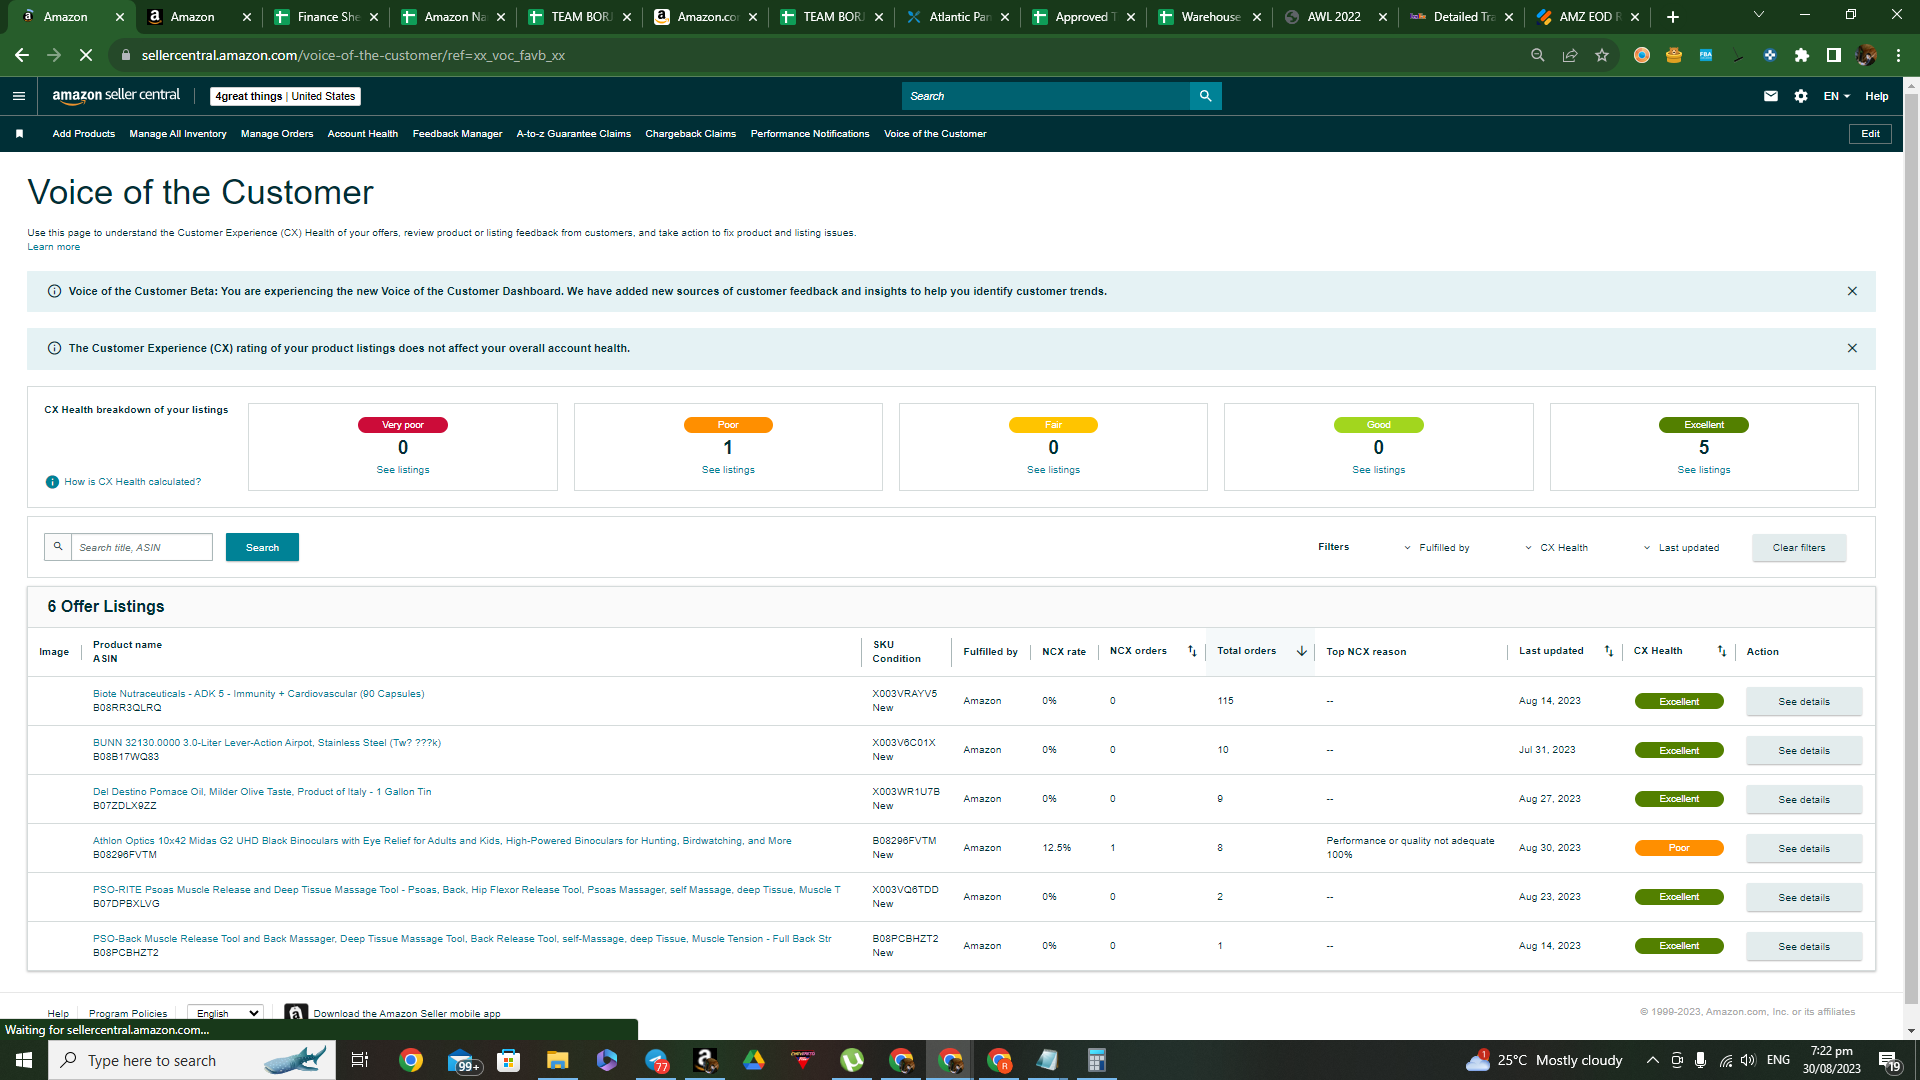Dismiss the CX rating account health banner
The image size is (1920, 1080).
(1852, 348)
